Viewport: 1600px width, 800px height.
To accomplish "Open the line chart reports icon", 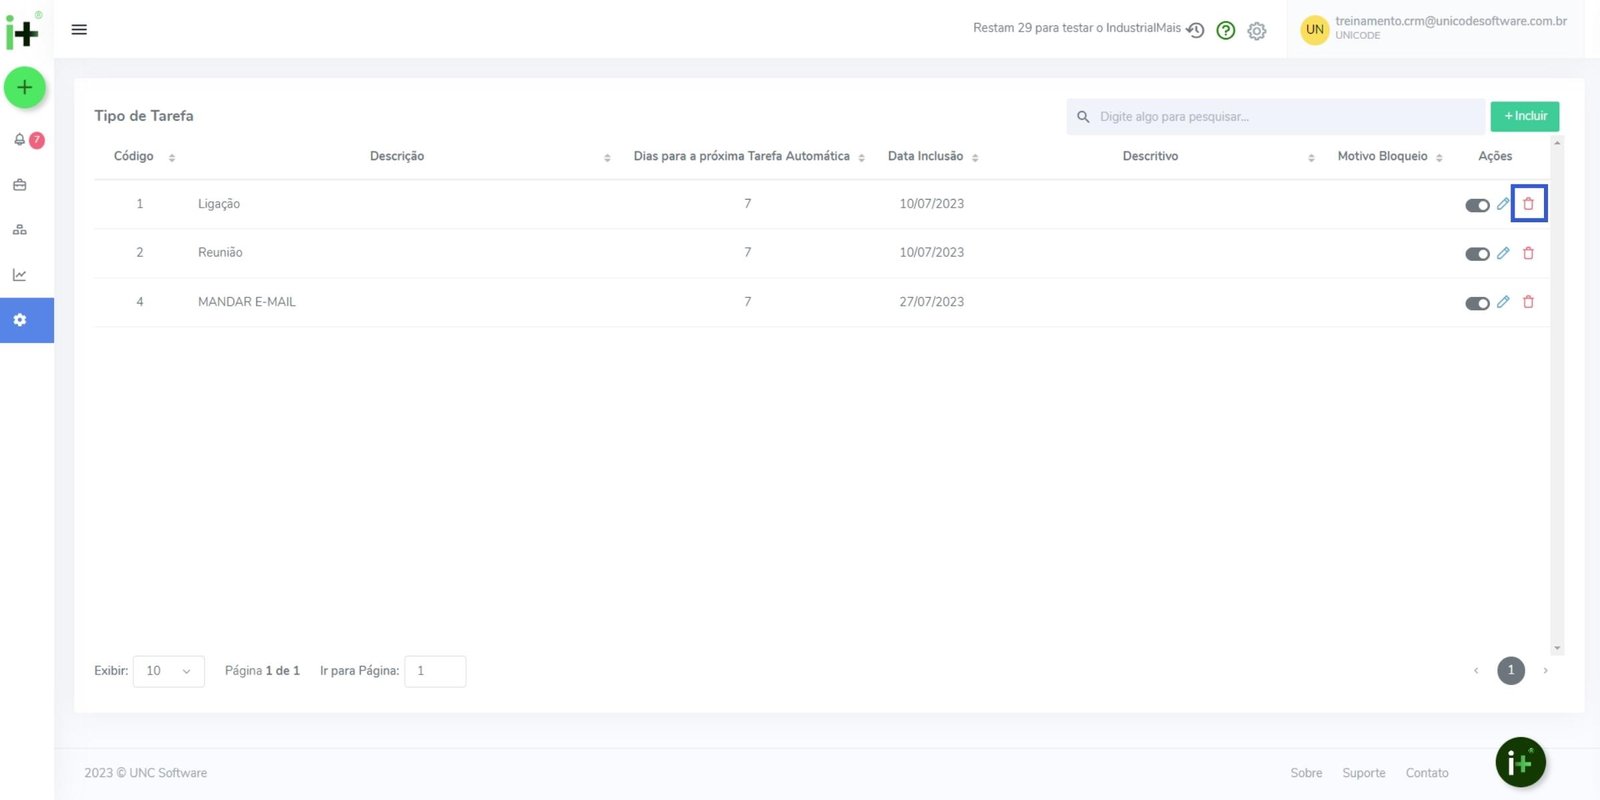I will click(19, 275).
